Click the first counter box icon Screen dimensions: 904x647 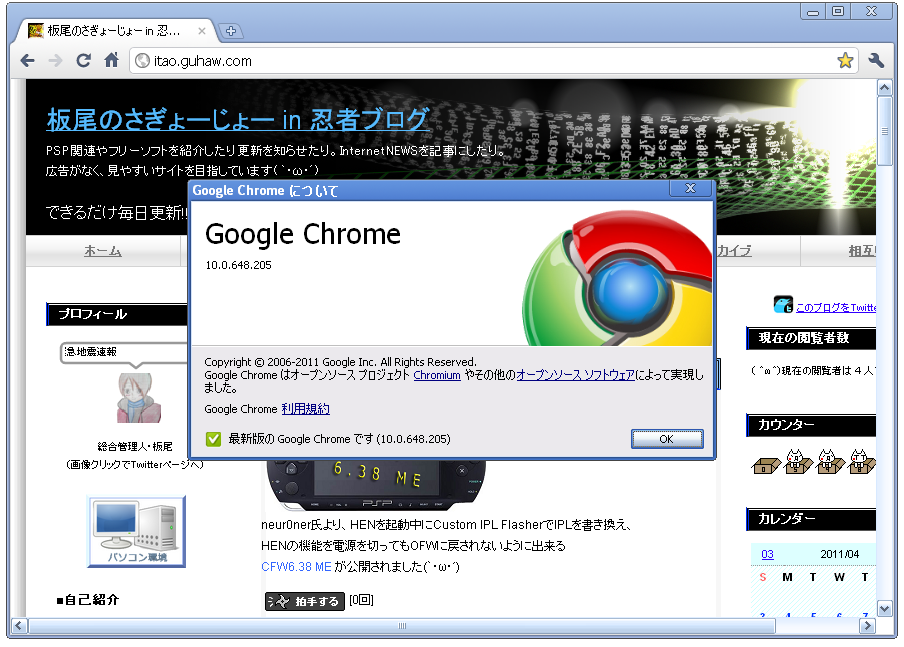click(x=766, y=464)
